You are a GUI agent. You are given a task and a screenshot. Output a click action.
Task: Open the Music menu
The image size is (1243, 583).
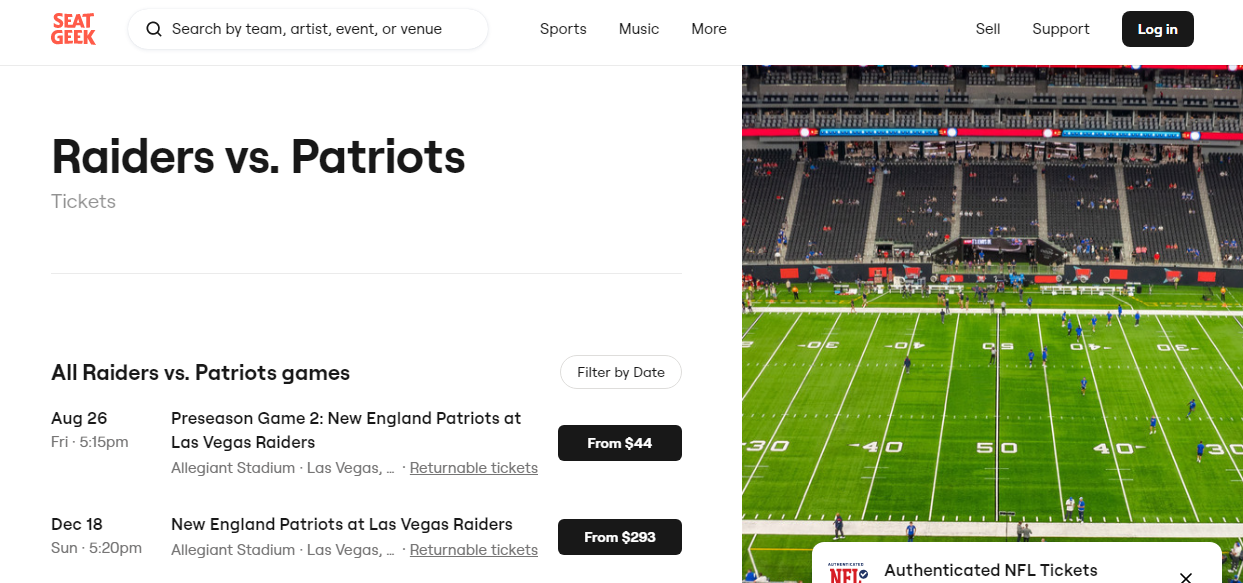pyautogui.click(x=639, y=29)
